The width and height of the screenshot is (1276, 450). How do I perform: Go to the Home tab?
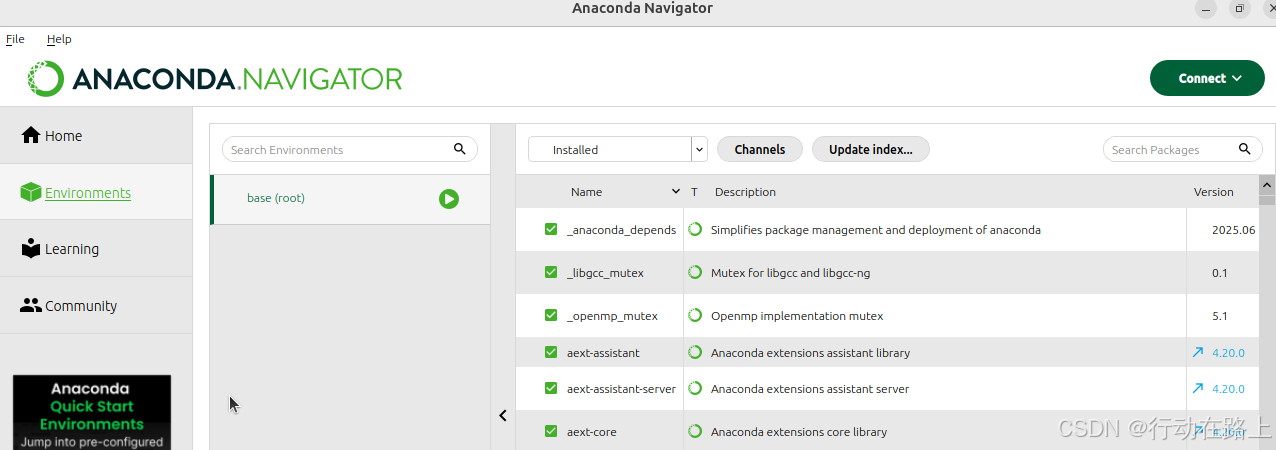(96, 136)
